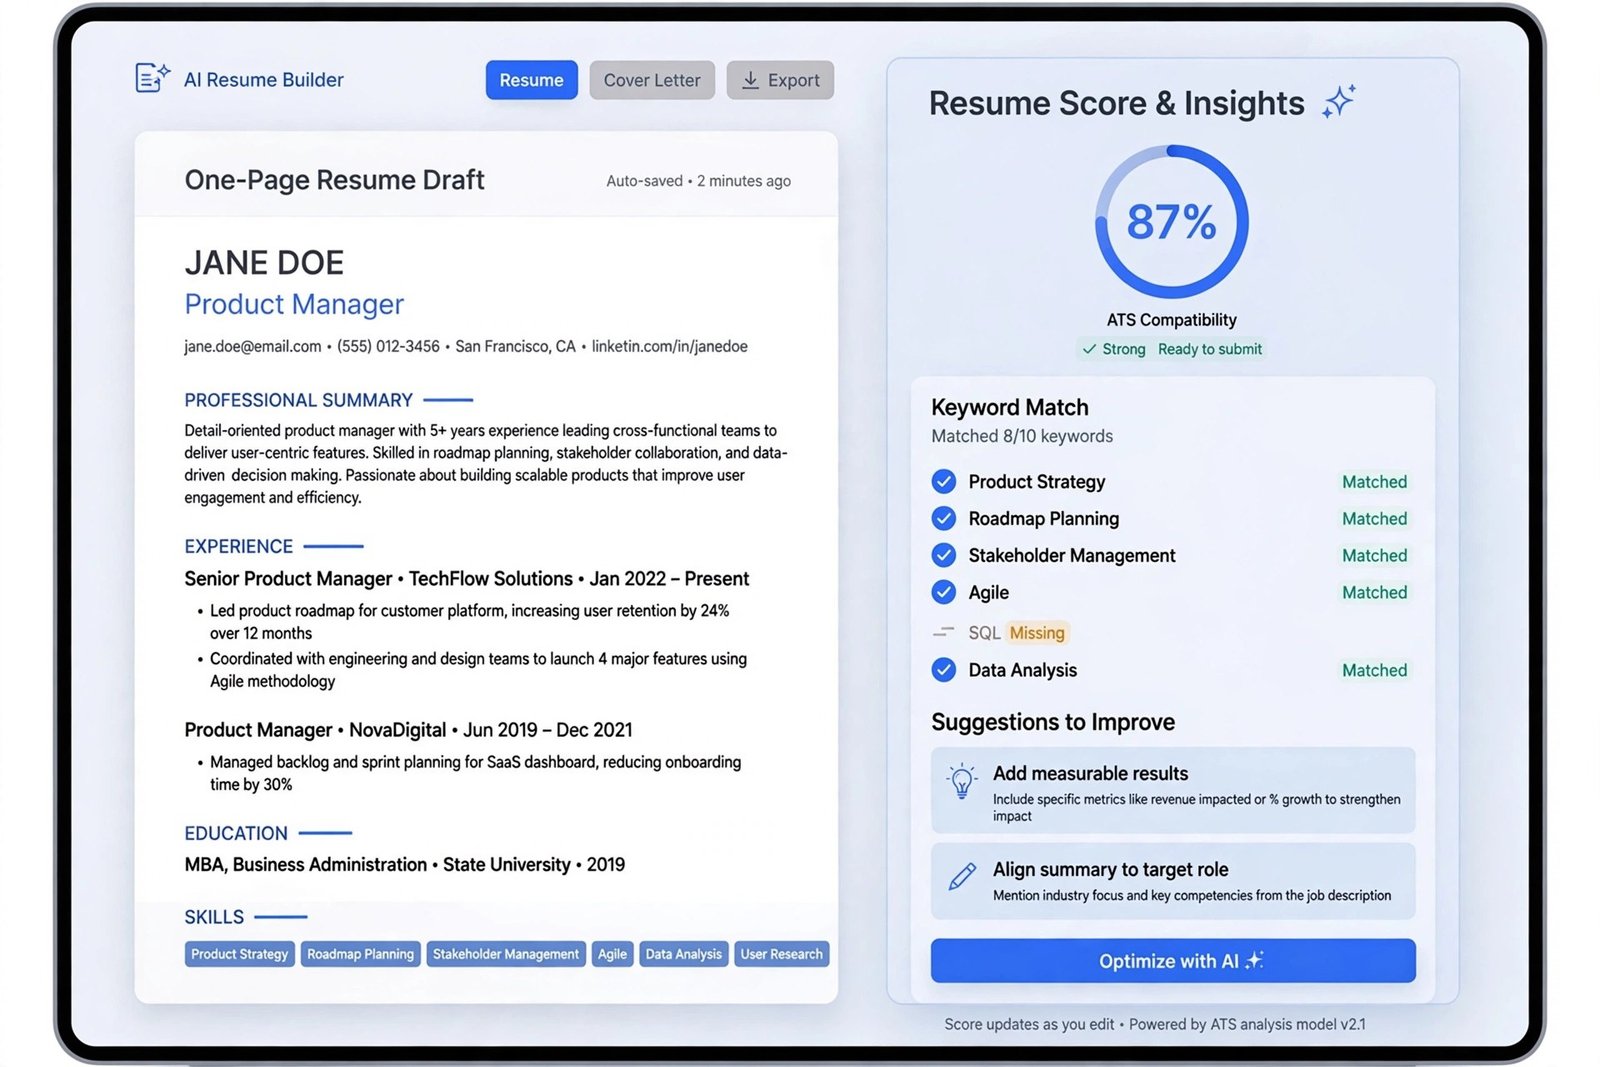Toggle the Roadmap Planning keyword checkmark
This screenshot has width=1600, height=1067.
tap(944, 519)
